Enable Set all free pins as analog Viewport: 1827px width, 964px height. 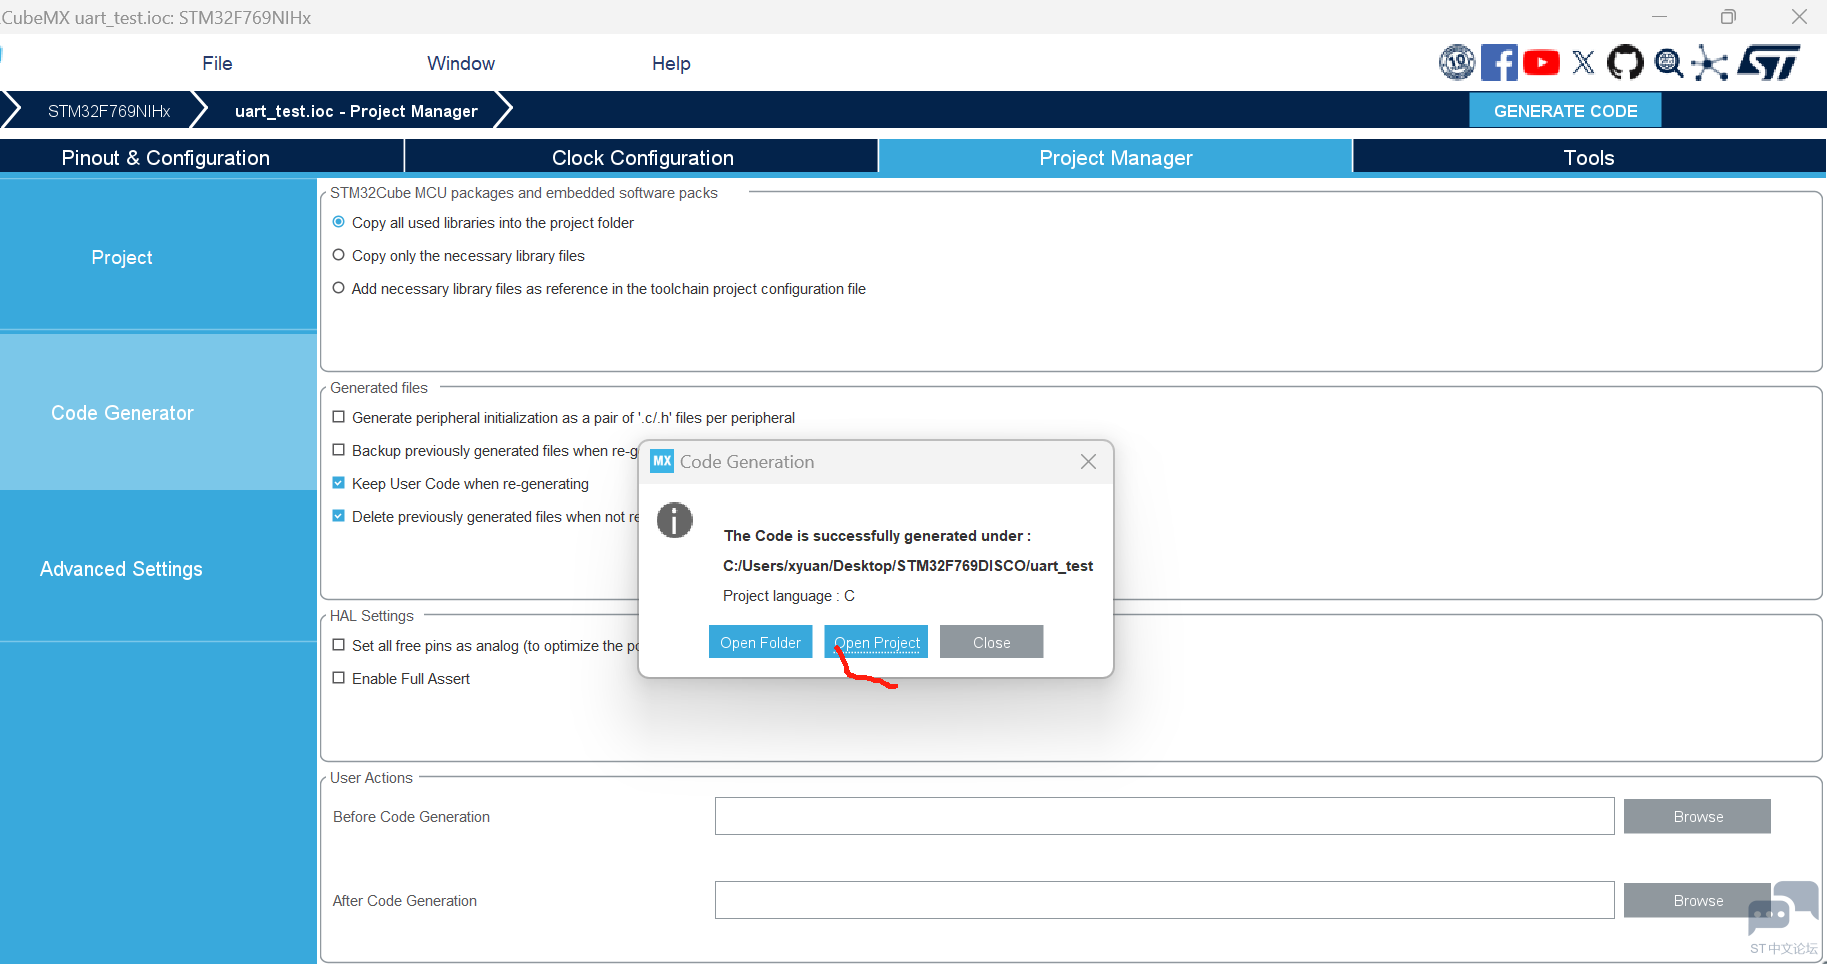click(339, 645)
